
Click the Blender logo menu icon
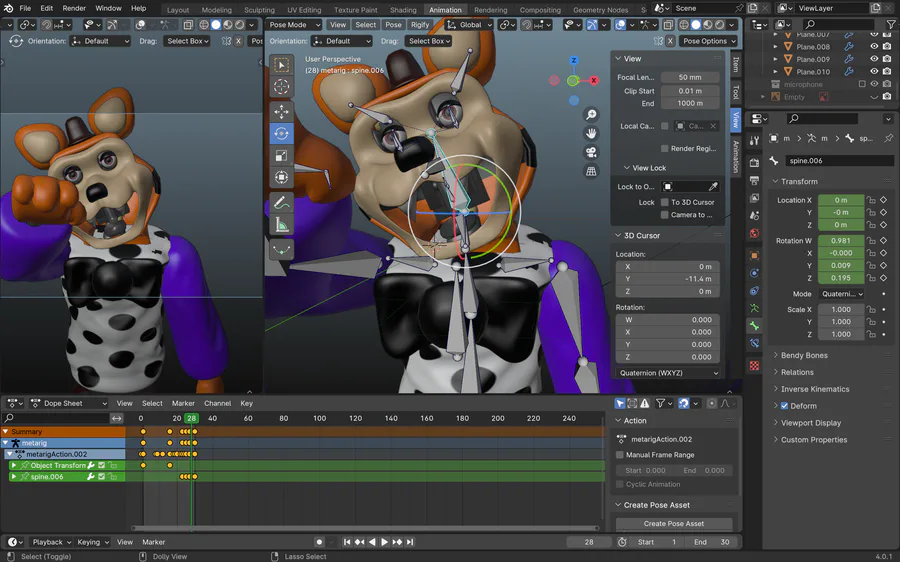pos(9,9)
